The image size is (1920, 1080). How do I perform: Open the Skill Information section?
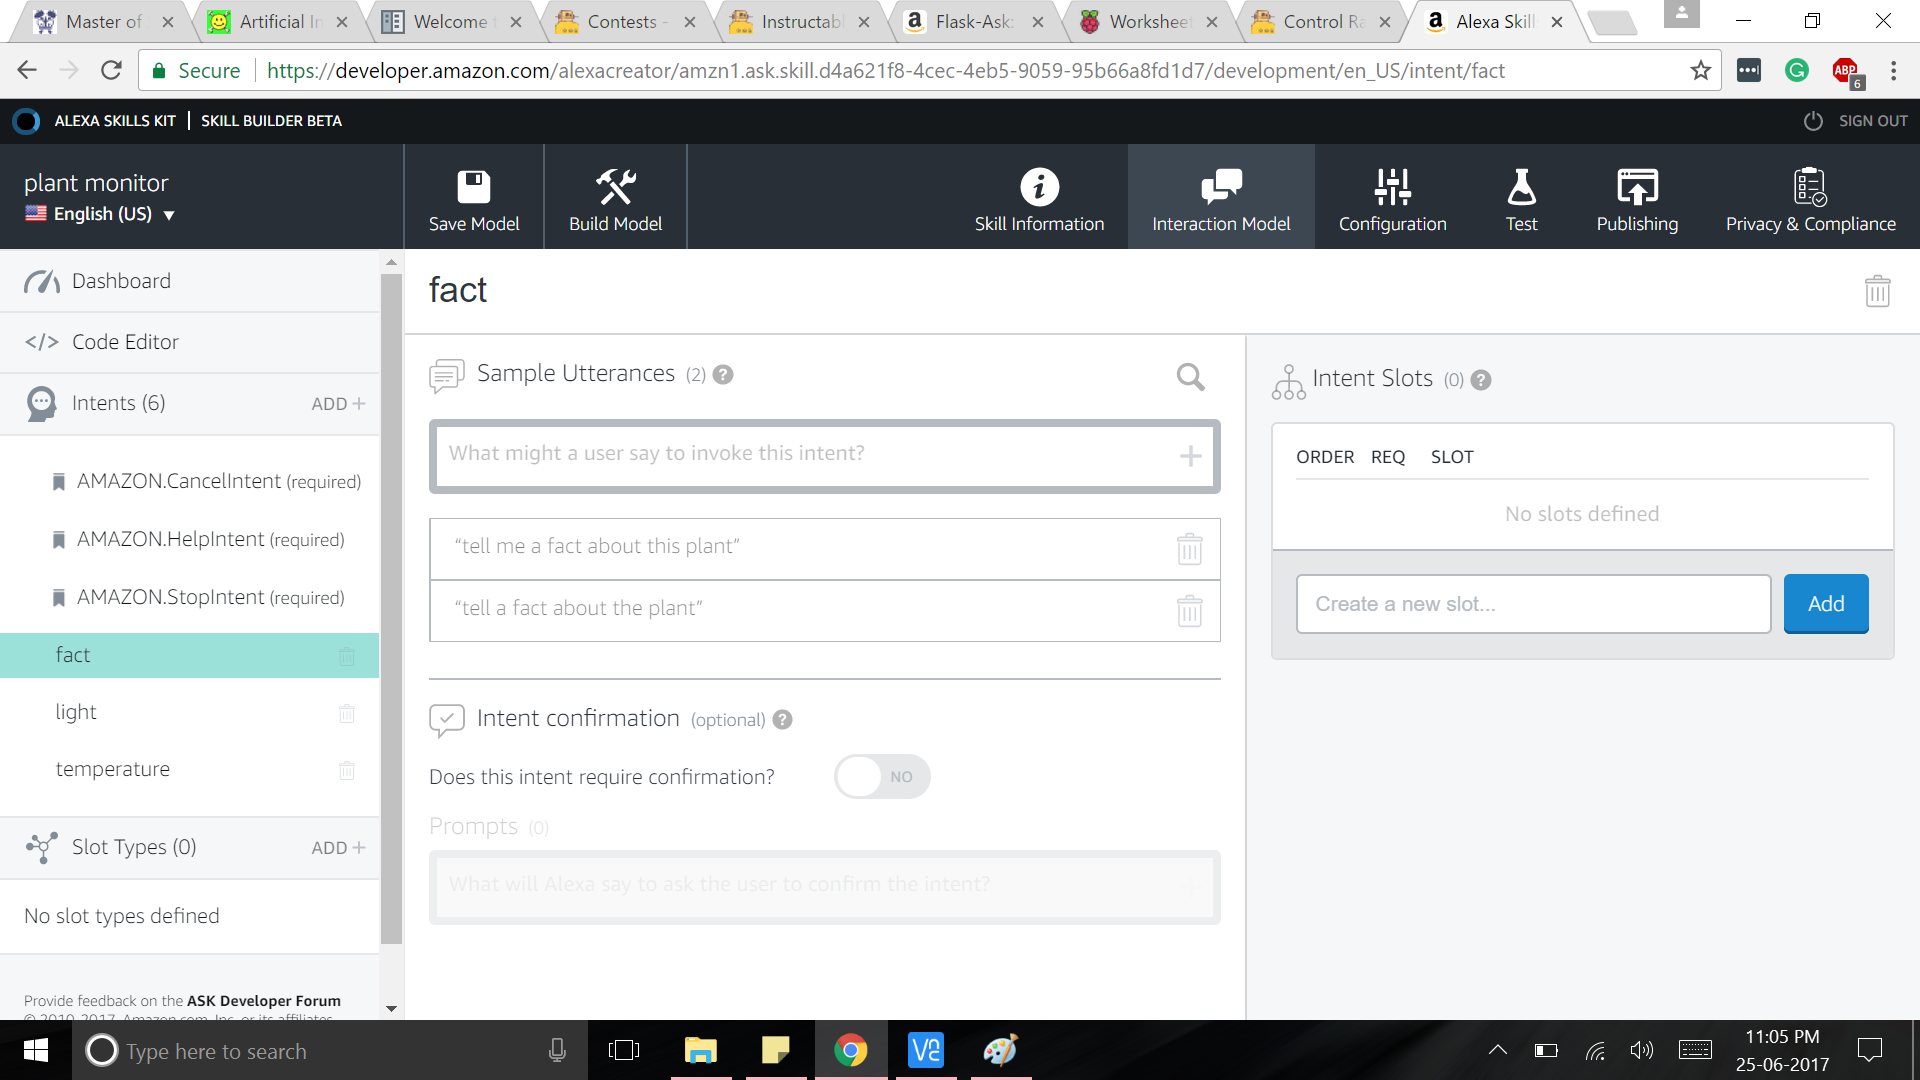point(1039,198)
